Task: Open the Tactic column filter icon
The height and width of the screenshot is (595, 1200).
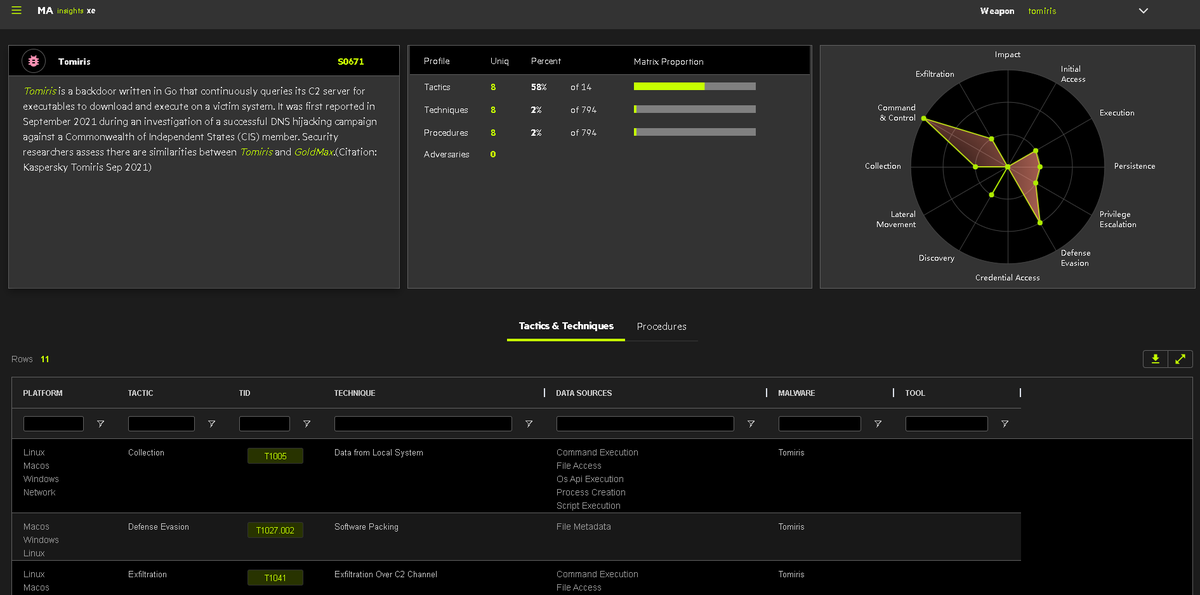Action: (211, 424)
